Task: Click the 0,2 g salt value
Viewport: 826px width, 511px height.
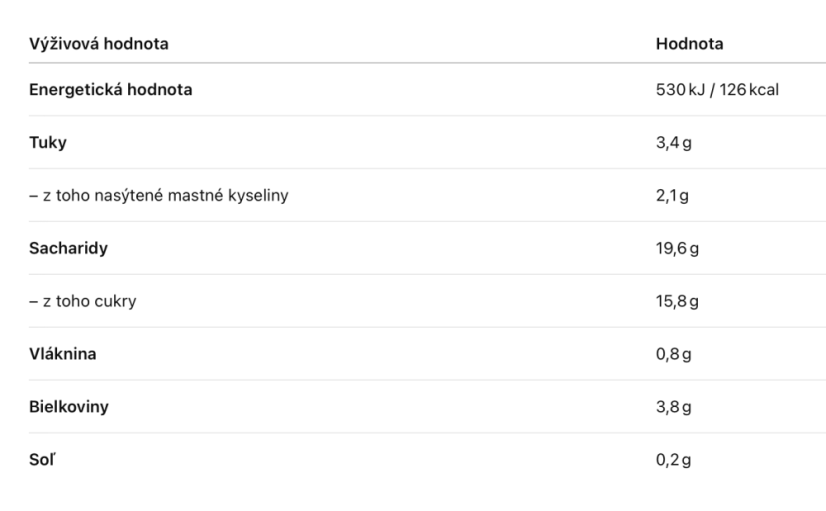Action: coord(674,460)
